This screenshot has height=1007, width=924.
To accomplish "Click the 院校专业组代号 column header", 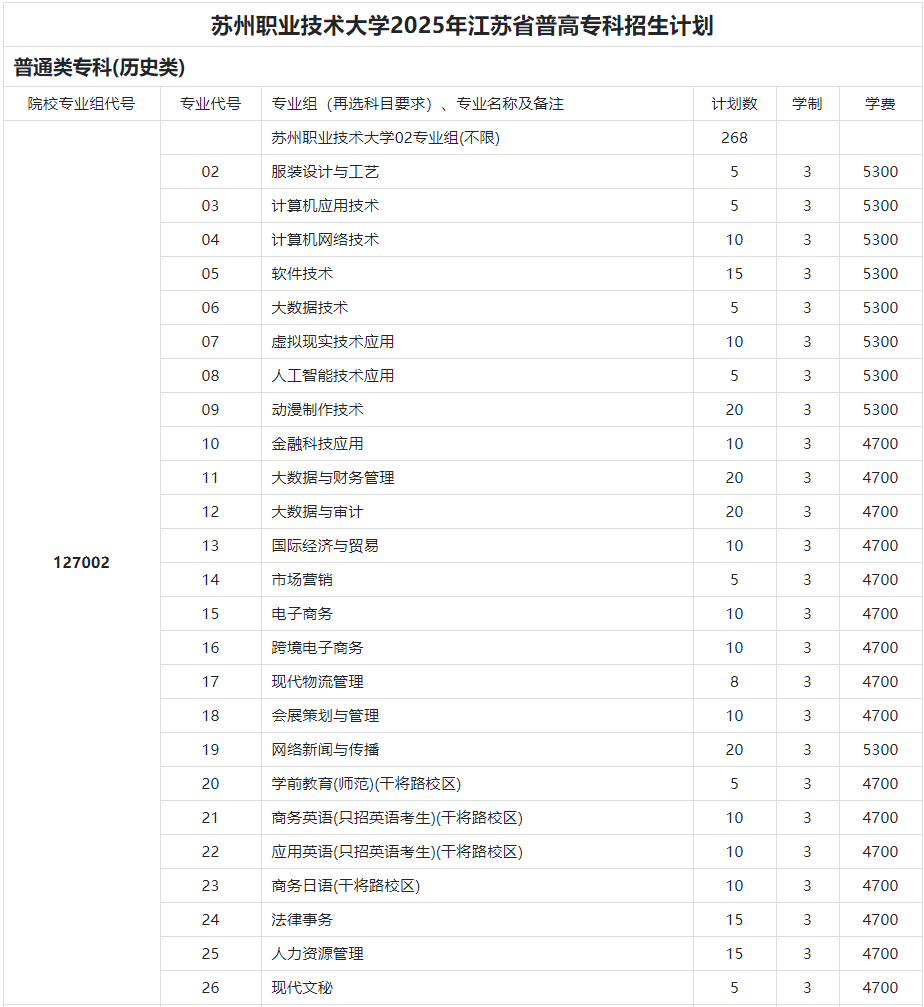I will tap(81, 104).
